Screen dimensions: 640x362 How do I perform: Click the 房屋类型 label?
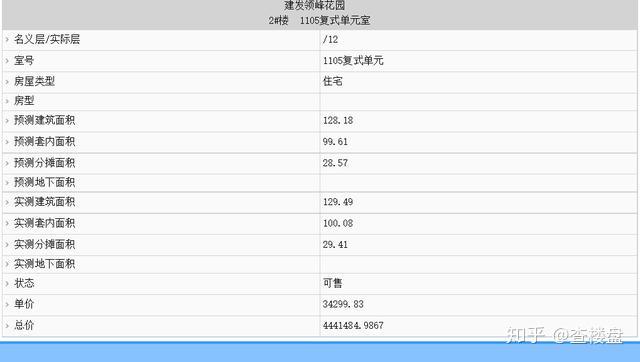coord(34,81)
